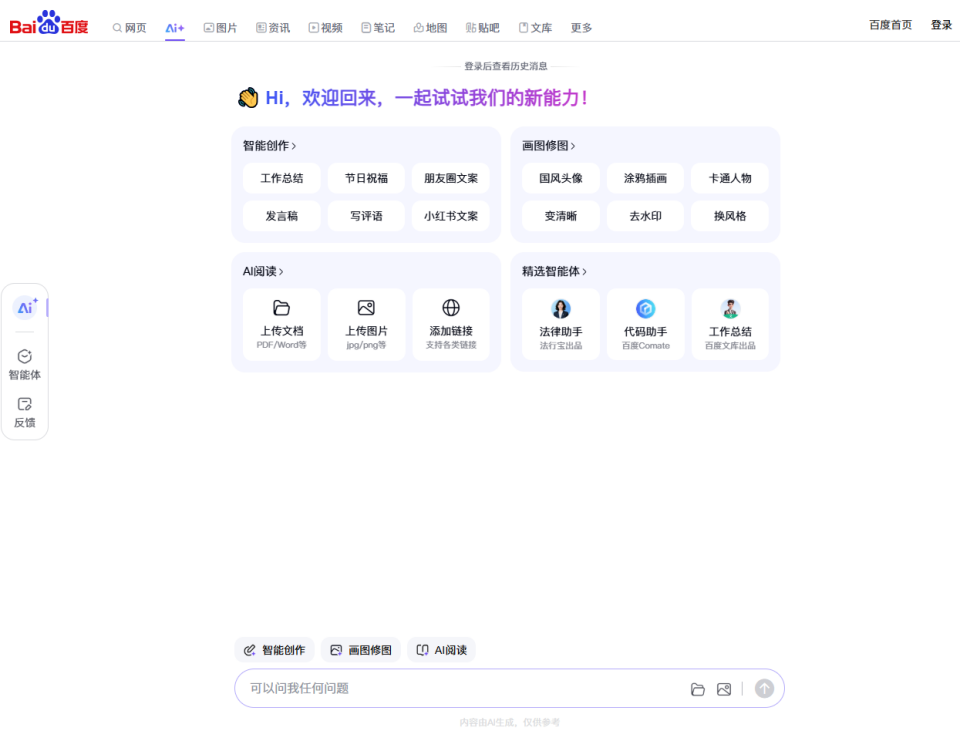Choose the 小红书文案 prompt
960x731 pixels.
tap(451, 216)
